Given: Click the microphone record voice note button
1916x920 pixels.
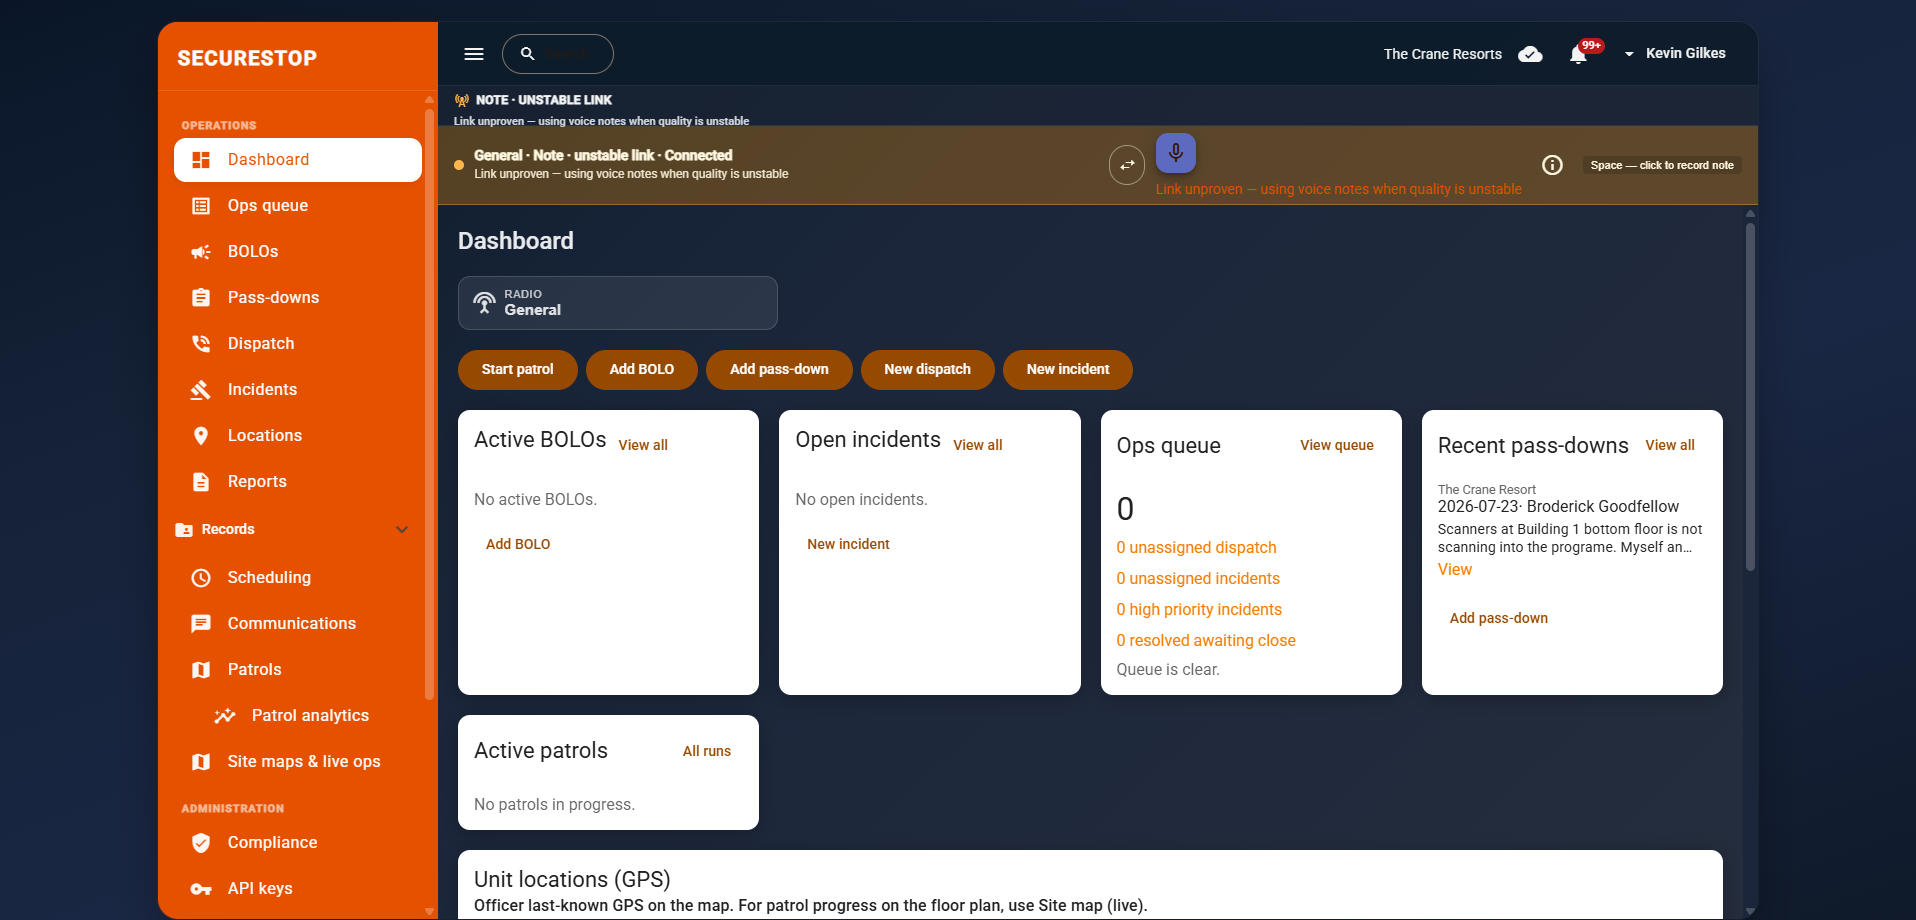Looking at the screenshot, I should [1176, 153].
